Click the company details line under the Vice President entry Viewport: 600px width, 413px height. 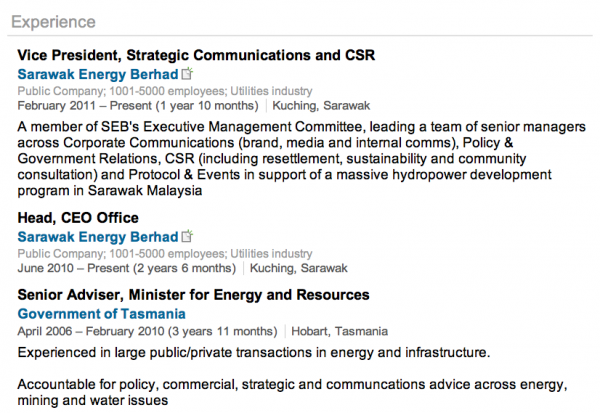coord(165,91)
